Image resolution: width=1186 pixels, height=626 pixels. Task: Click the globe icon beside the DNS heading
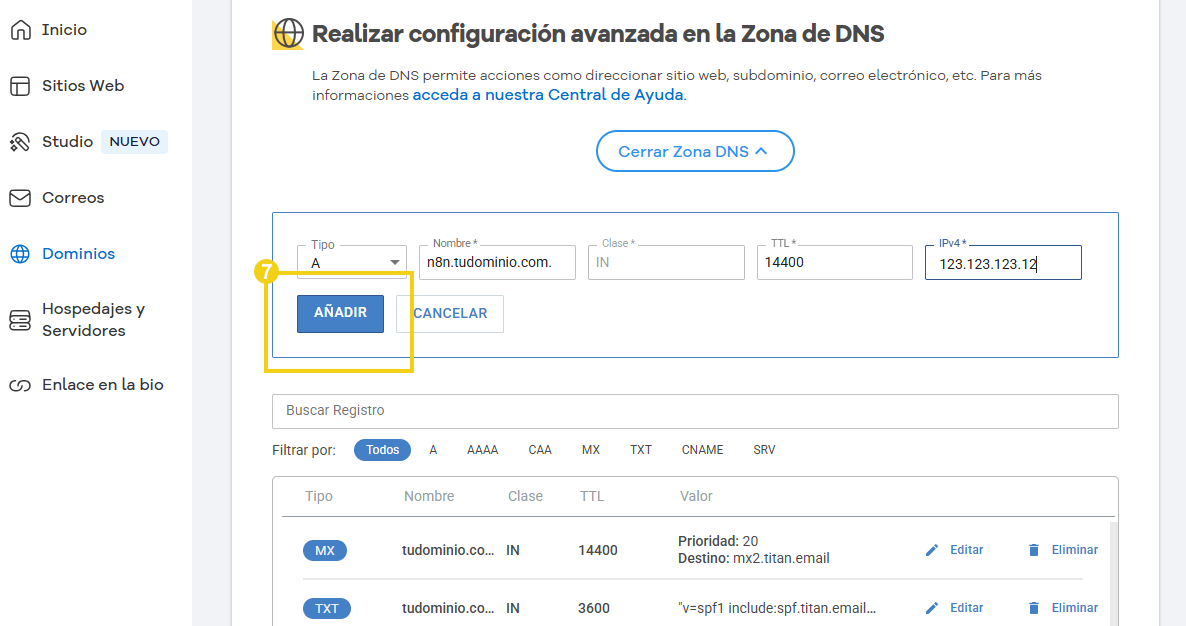(x=287, y=33)
